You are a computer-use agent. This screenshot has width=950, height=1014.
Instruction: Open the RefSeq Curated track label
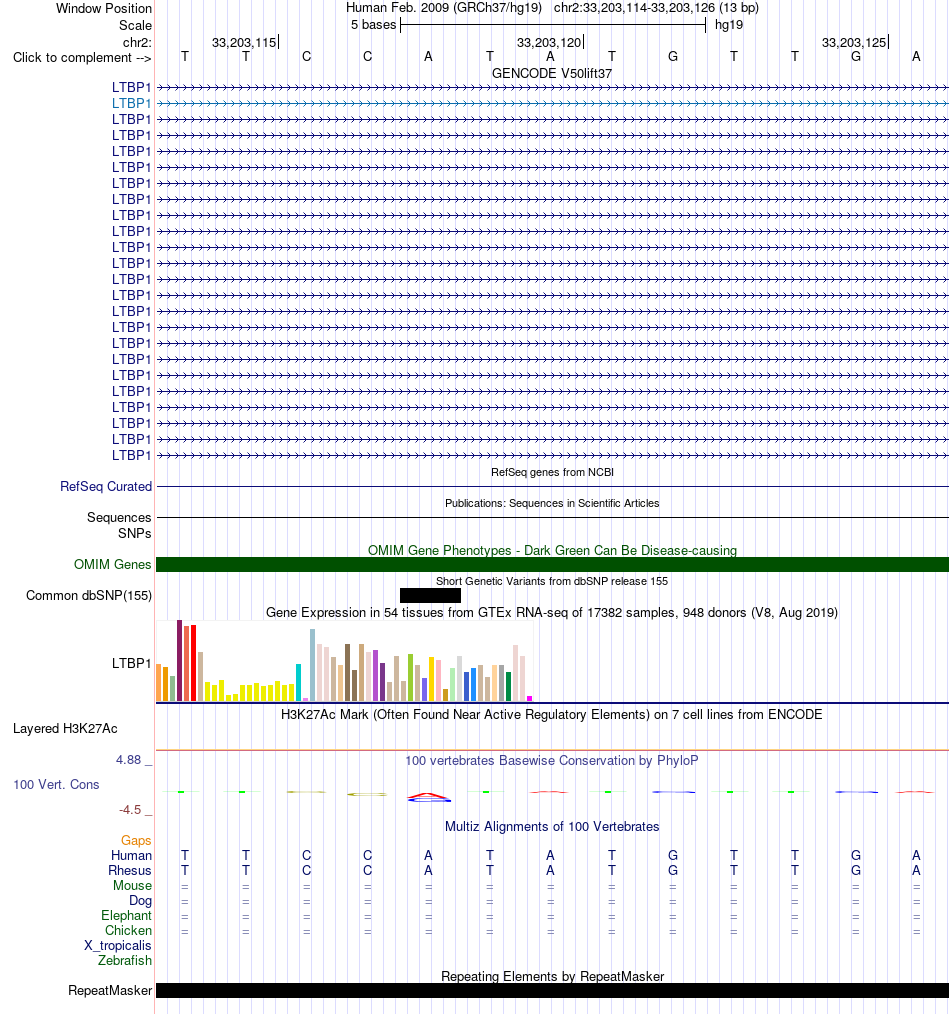(x=106, y=486)
